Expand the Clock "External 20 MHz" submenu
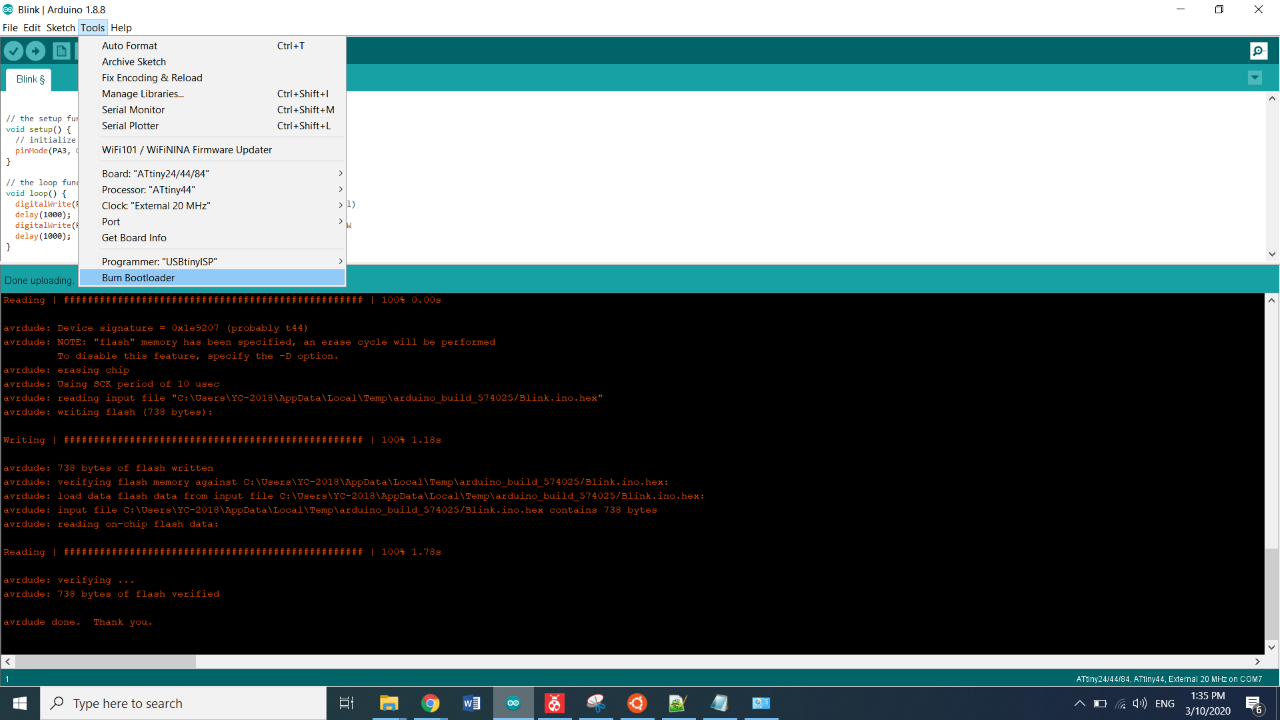The height and width of the screenshot is (720, 1280). 212,206
